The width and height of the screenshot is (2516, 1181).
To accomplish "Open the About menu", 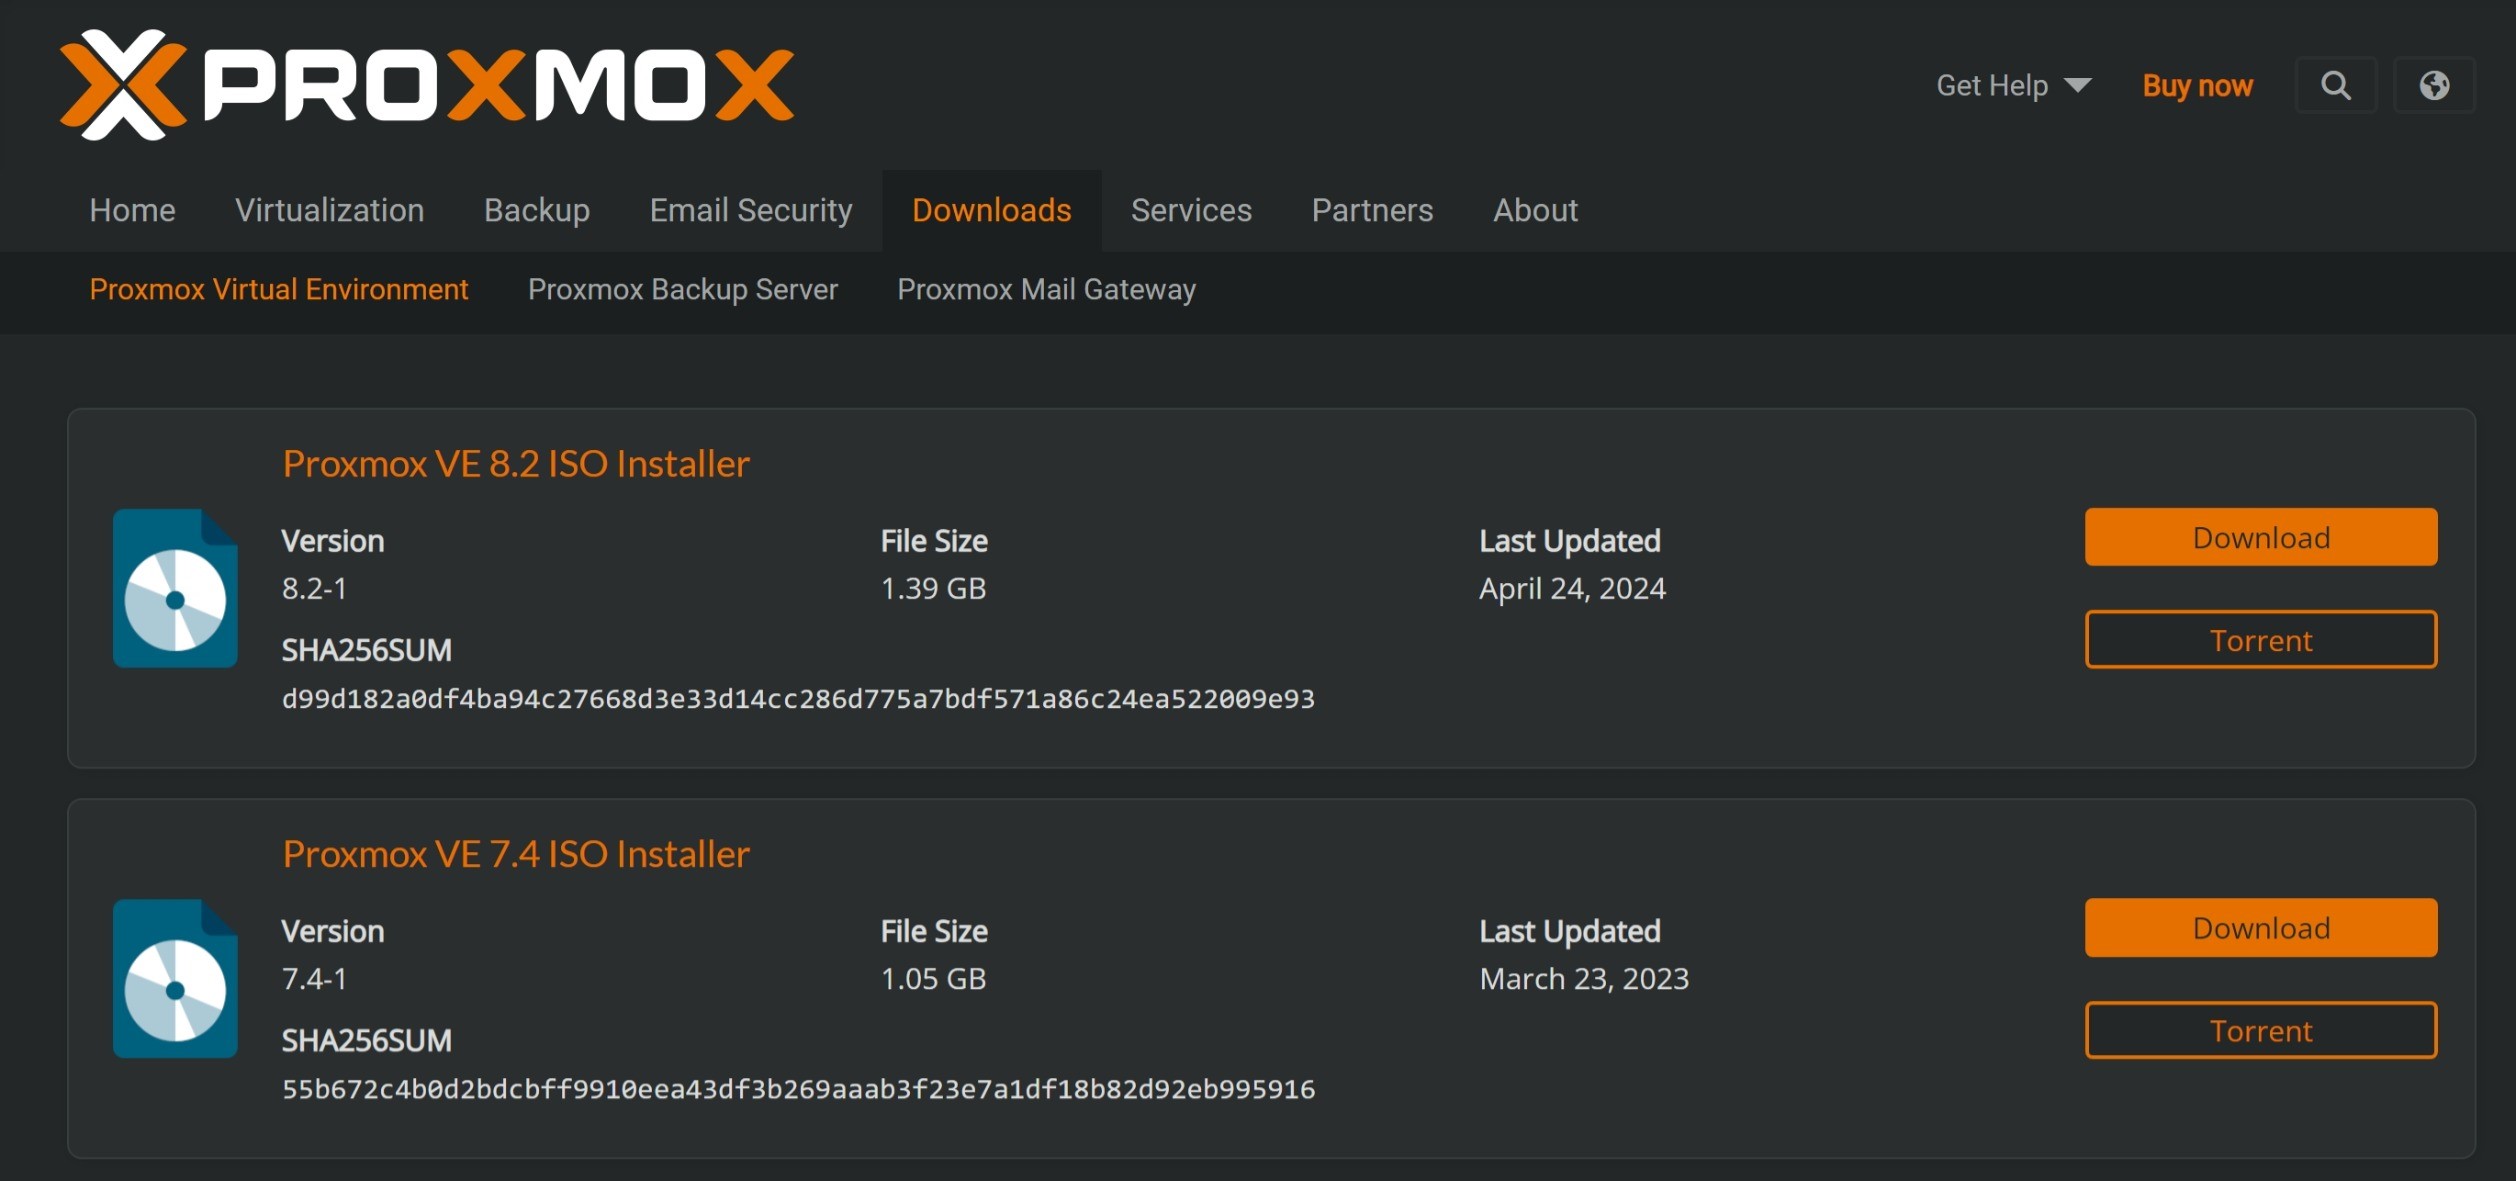I will click(x=1535, y=210).
